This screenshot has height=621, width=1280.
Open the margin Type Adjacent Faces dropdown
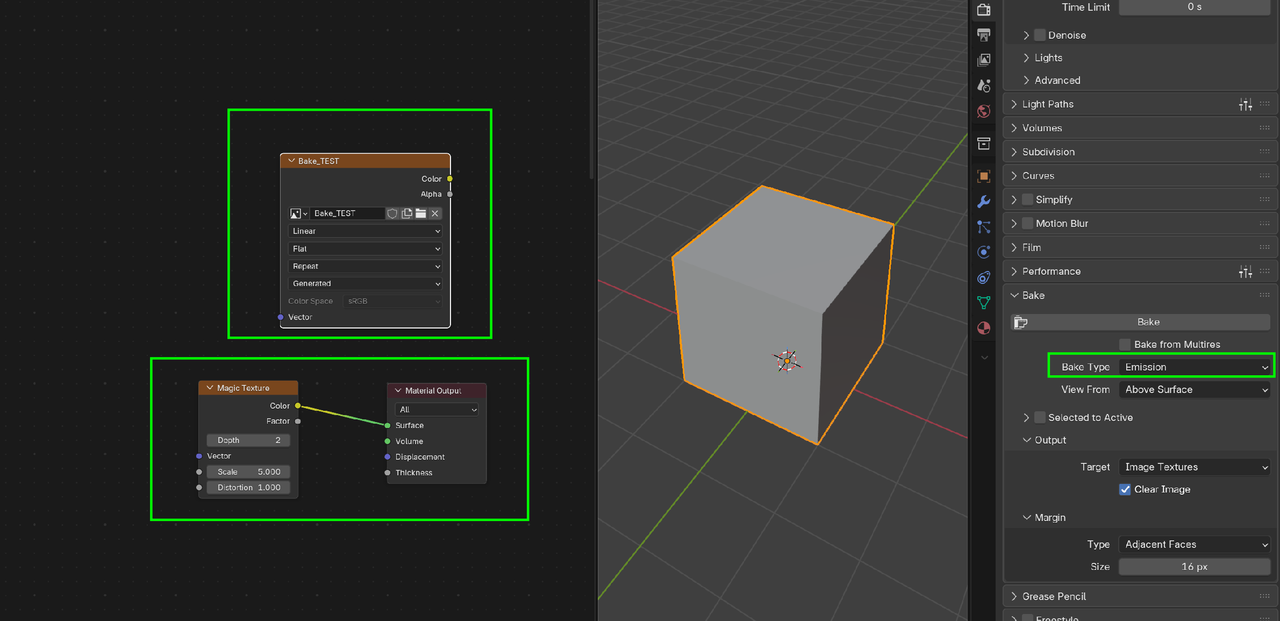[1194, 544]
